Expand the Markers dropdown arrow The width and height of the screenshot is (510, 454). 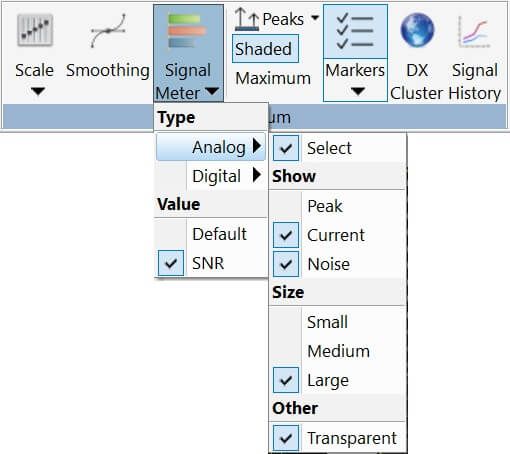357,91
